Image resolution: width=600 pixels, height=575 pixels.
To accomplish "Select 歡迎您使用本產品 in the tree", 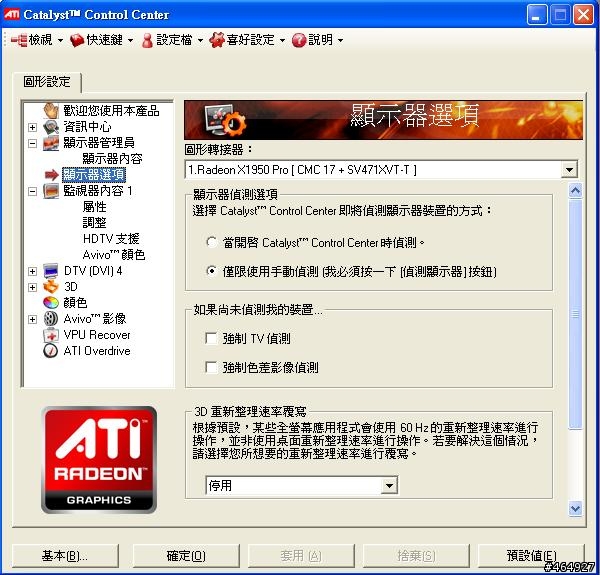I will 111,111.
